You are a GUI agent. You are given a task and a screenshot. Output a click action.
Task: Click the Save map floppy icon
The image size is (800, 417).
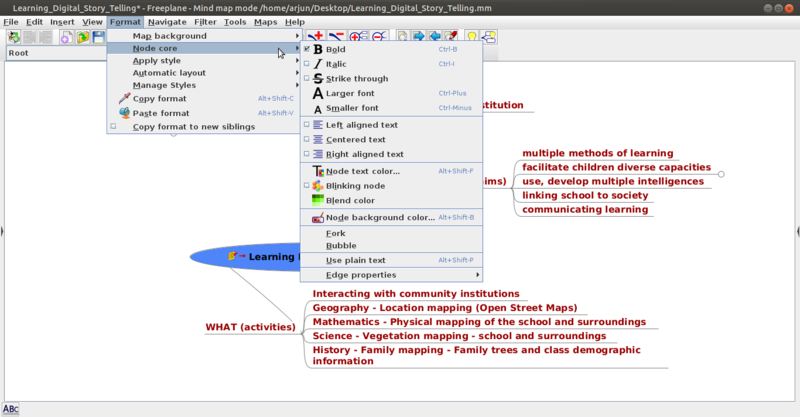click(99, 37)
